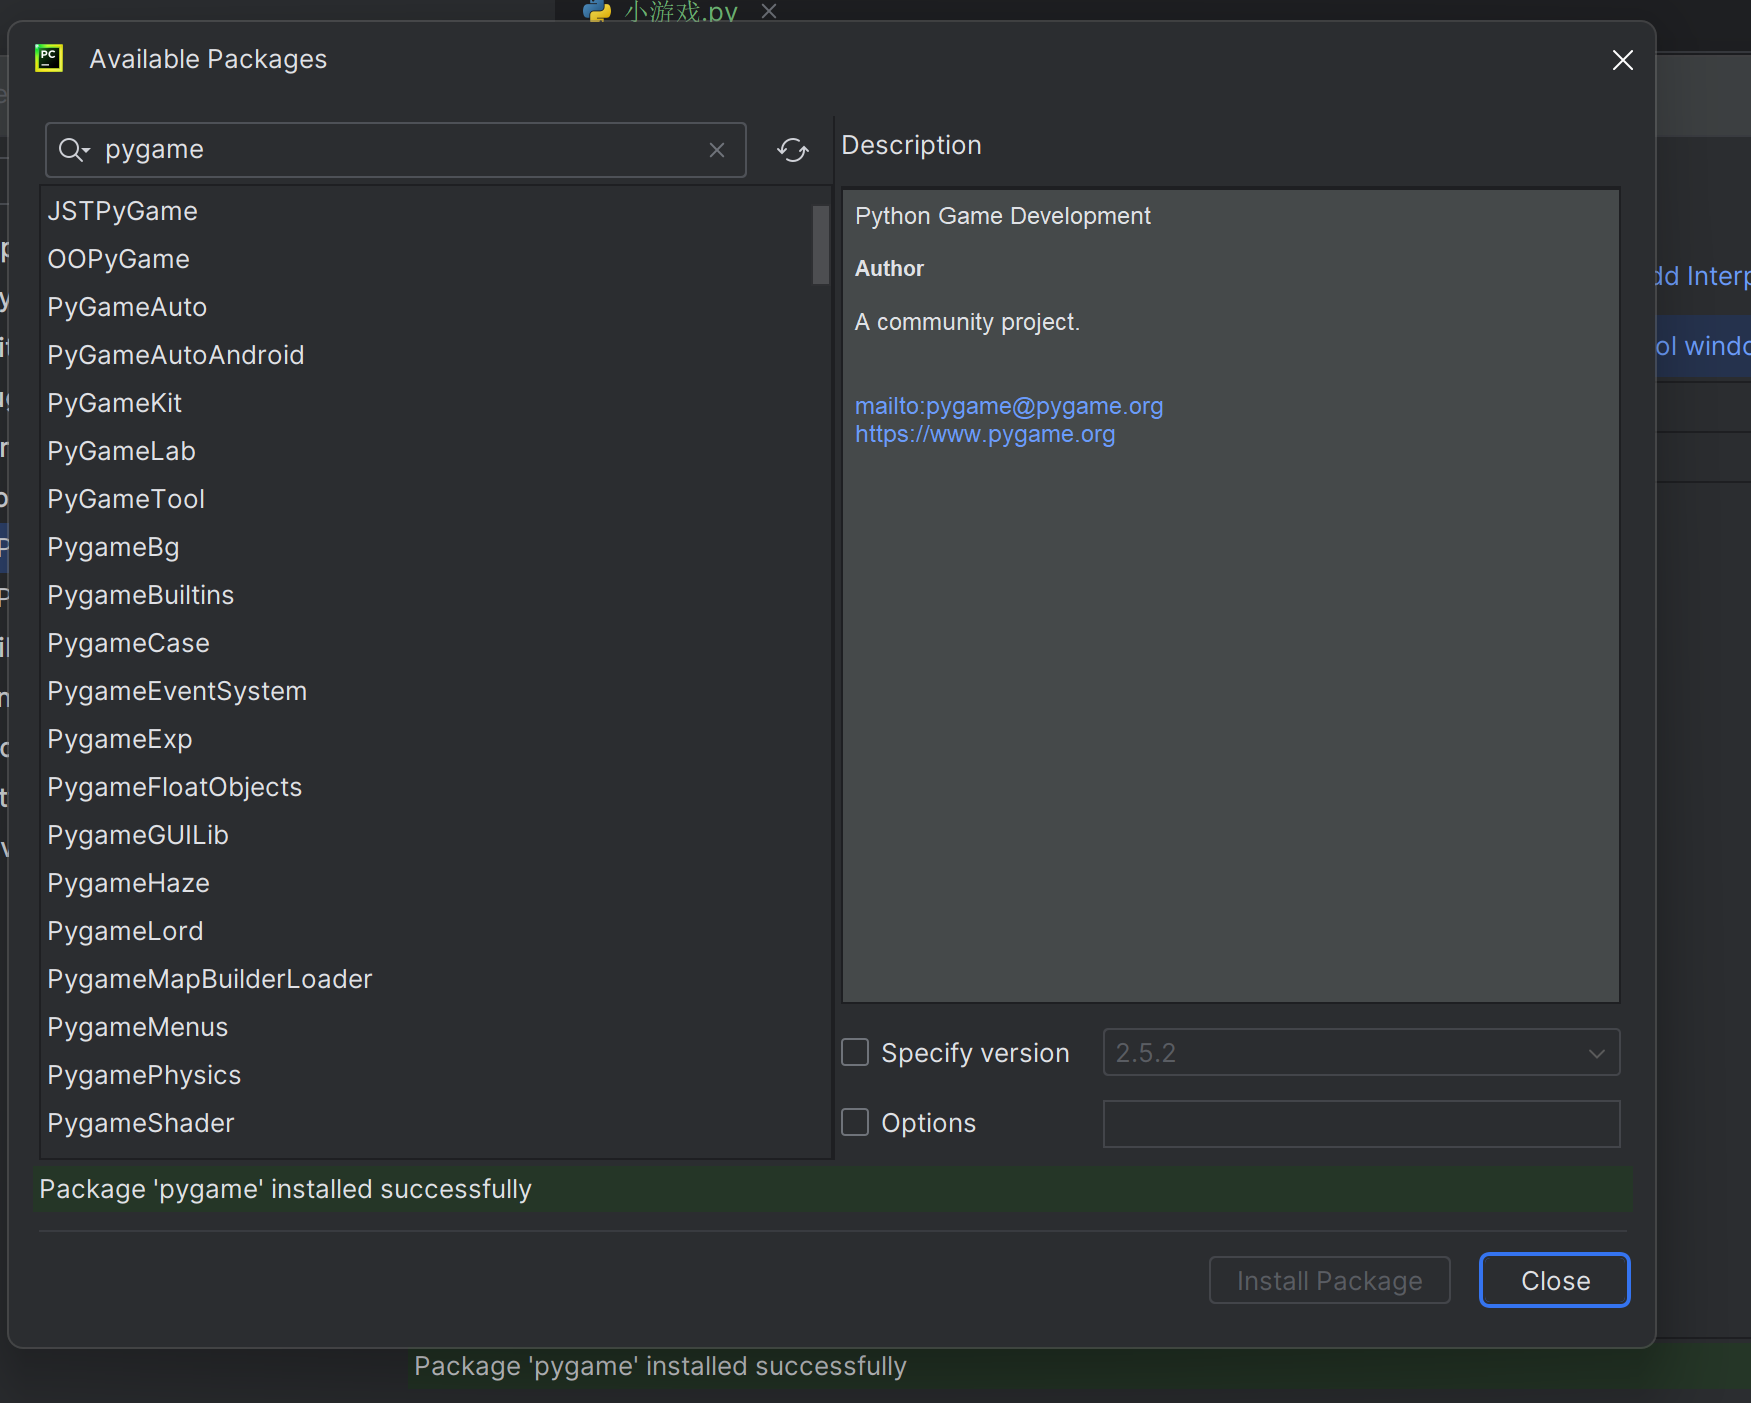Click the search magnifier icon
Image resolution: width=1751 pixels, height=1403 pixels.
73,150
